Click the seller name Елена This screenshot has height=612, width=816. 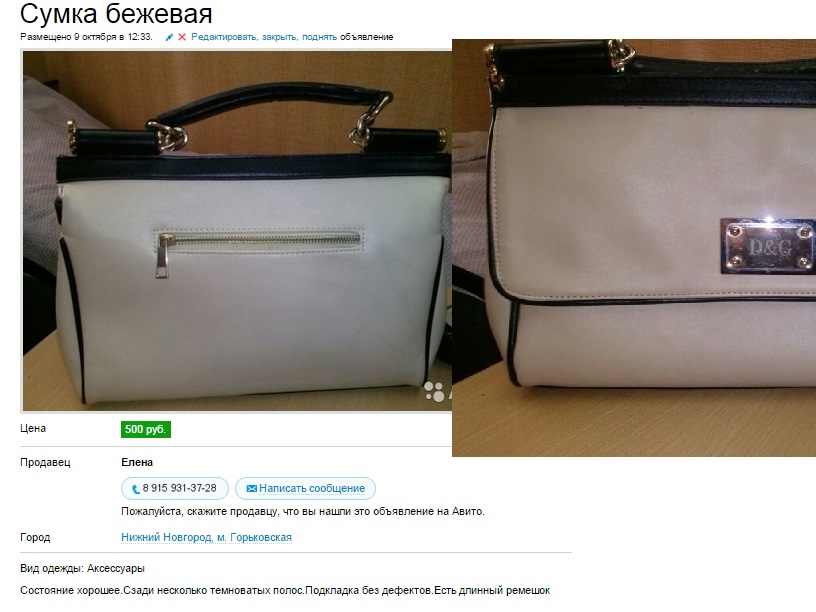(137, 462)
